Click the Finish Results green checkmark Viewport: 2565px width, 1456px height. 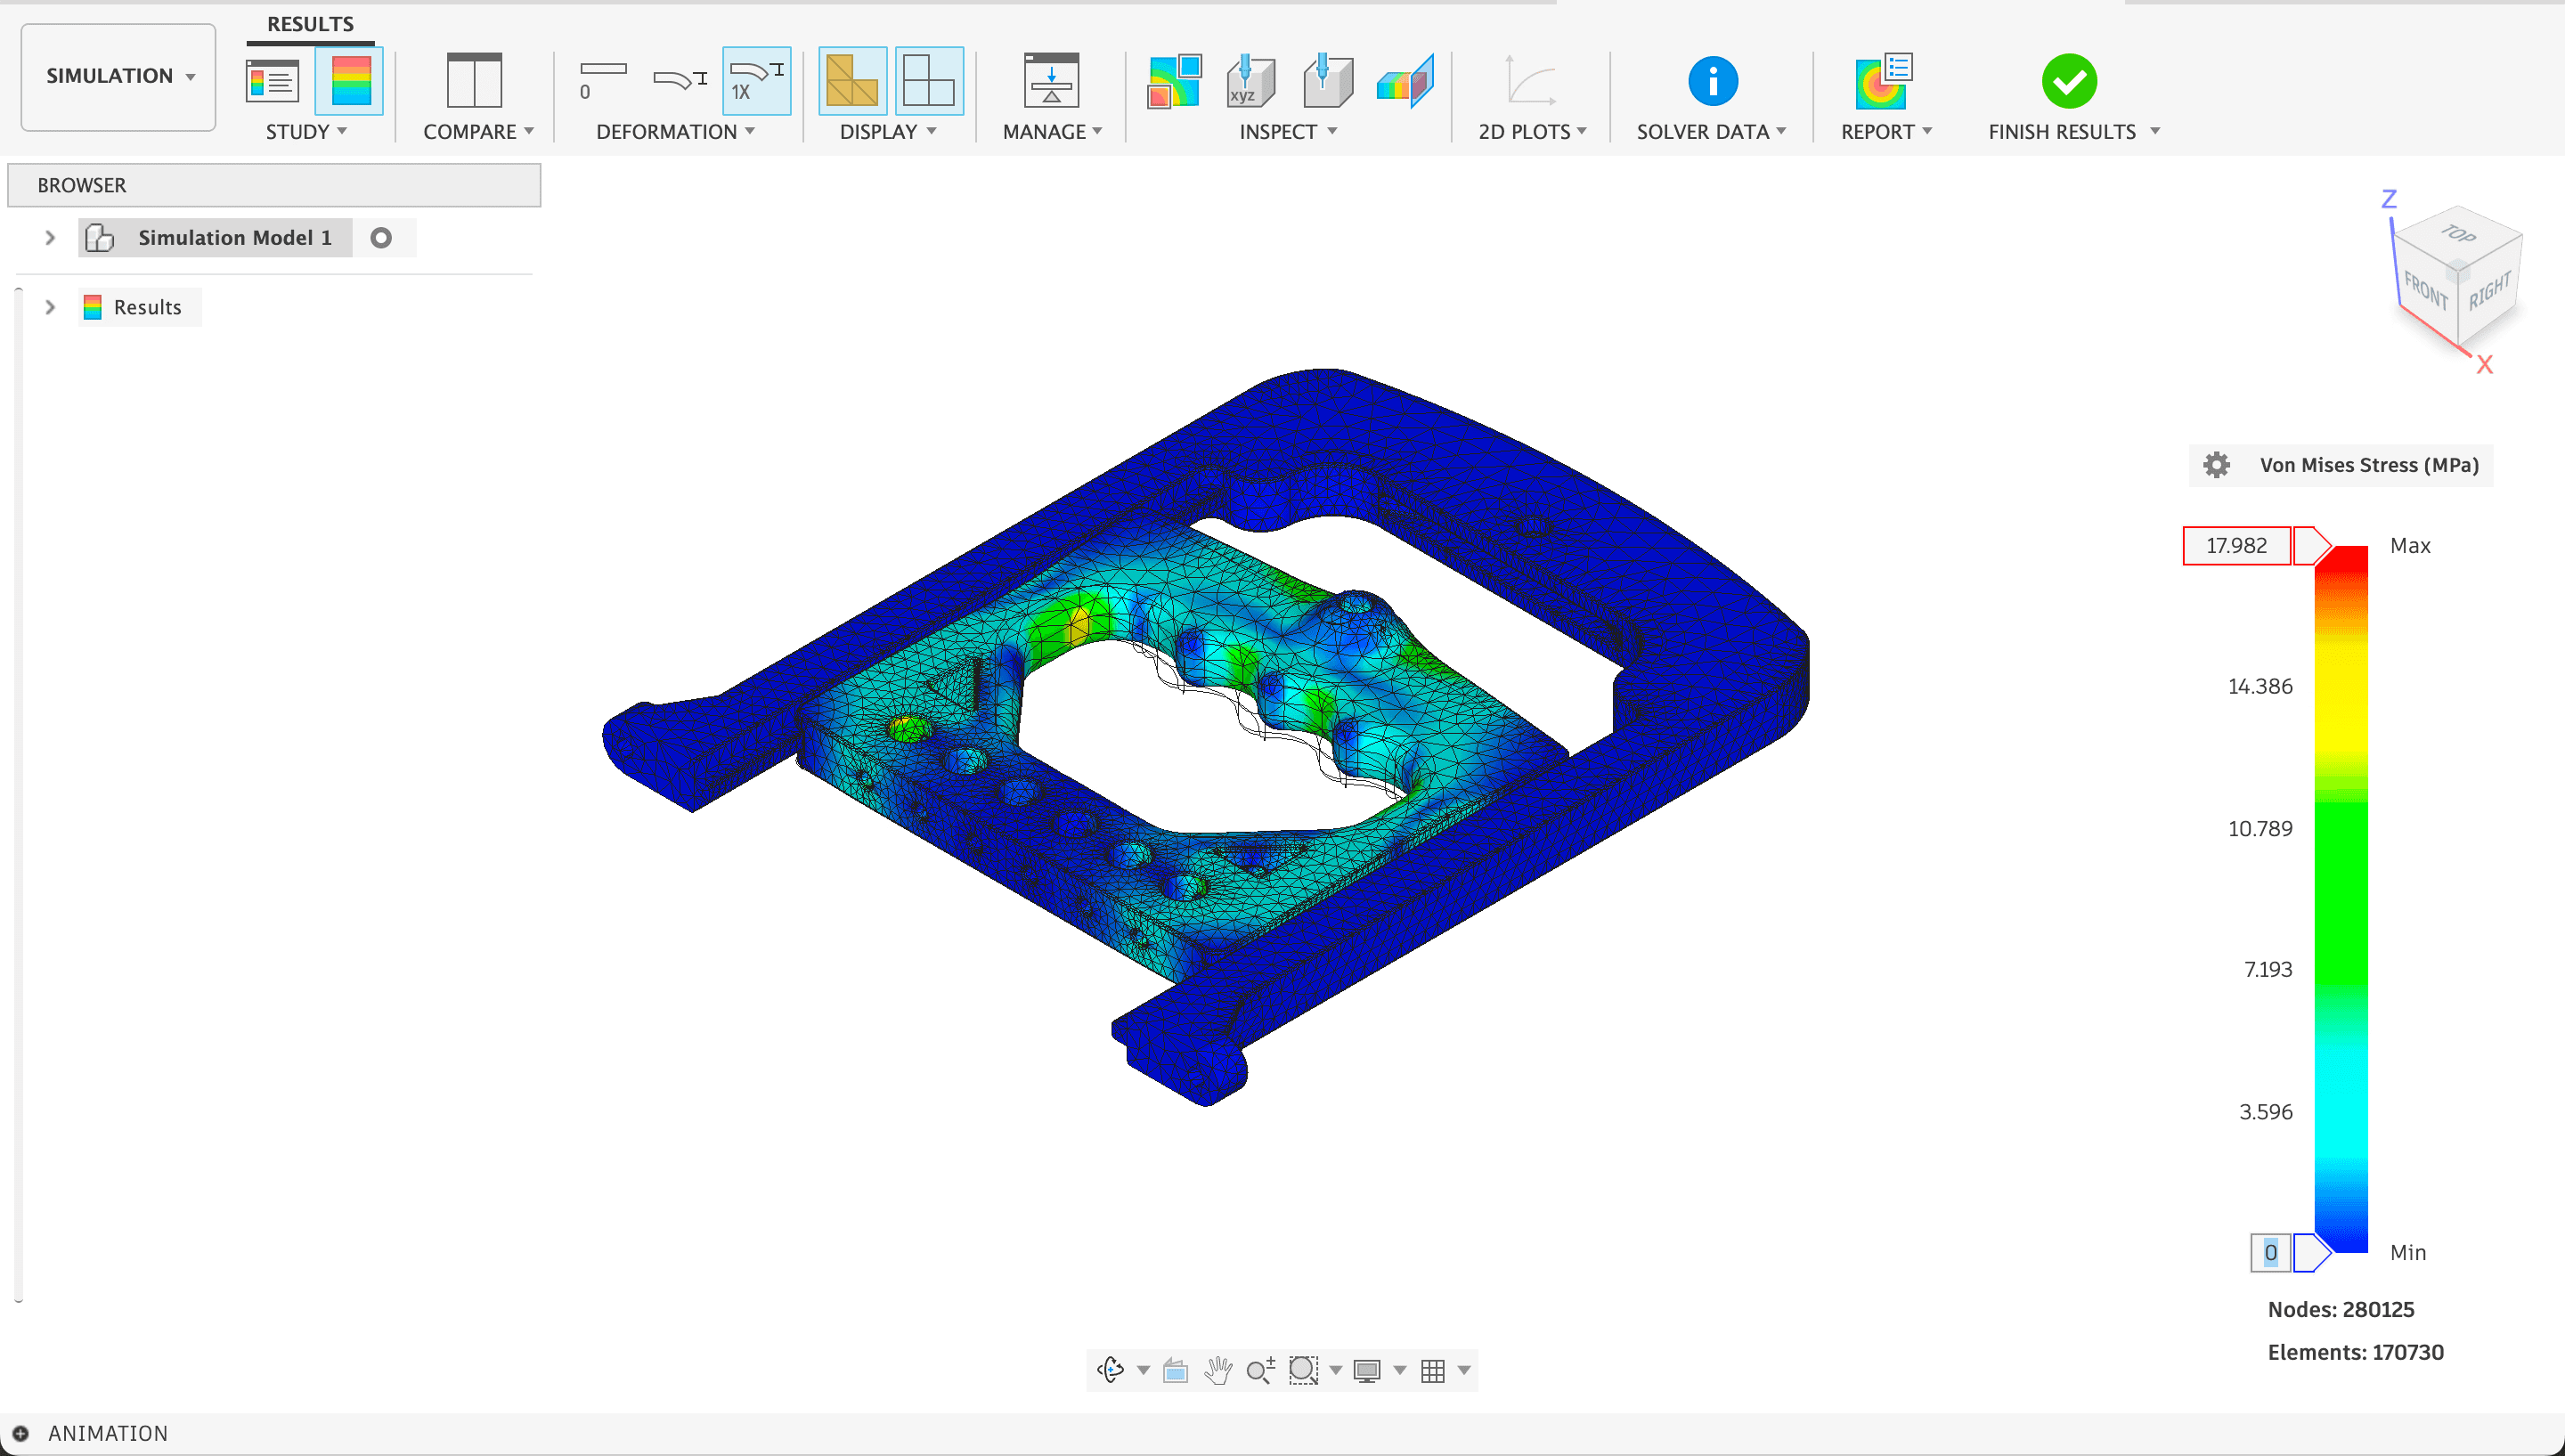(2068, 81)
